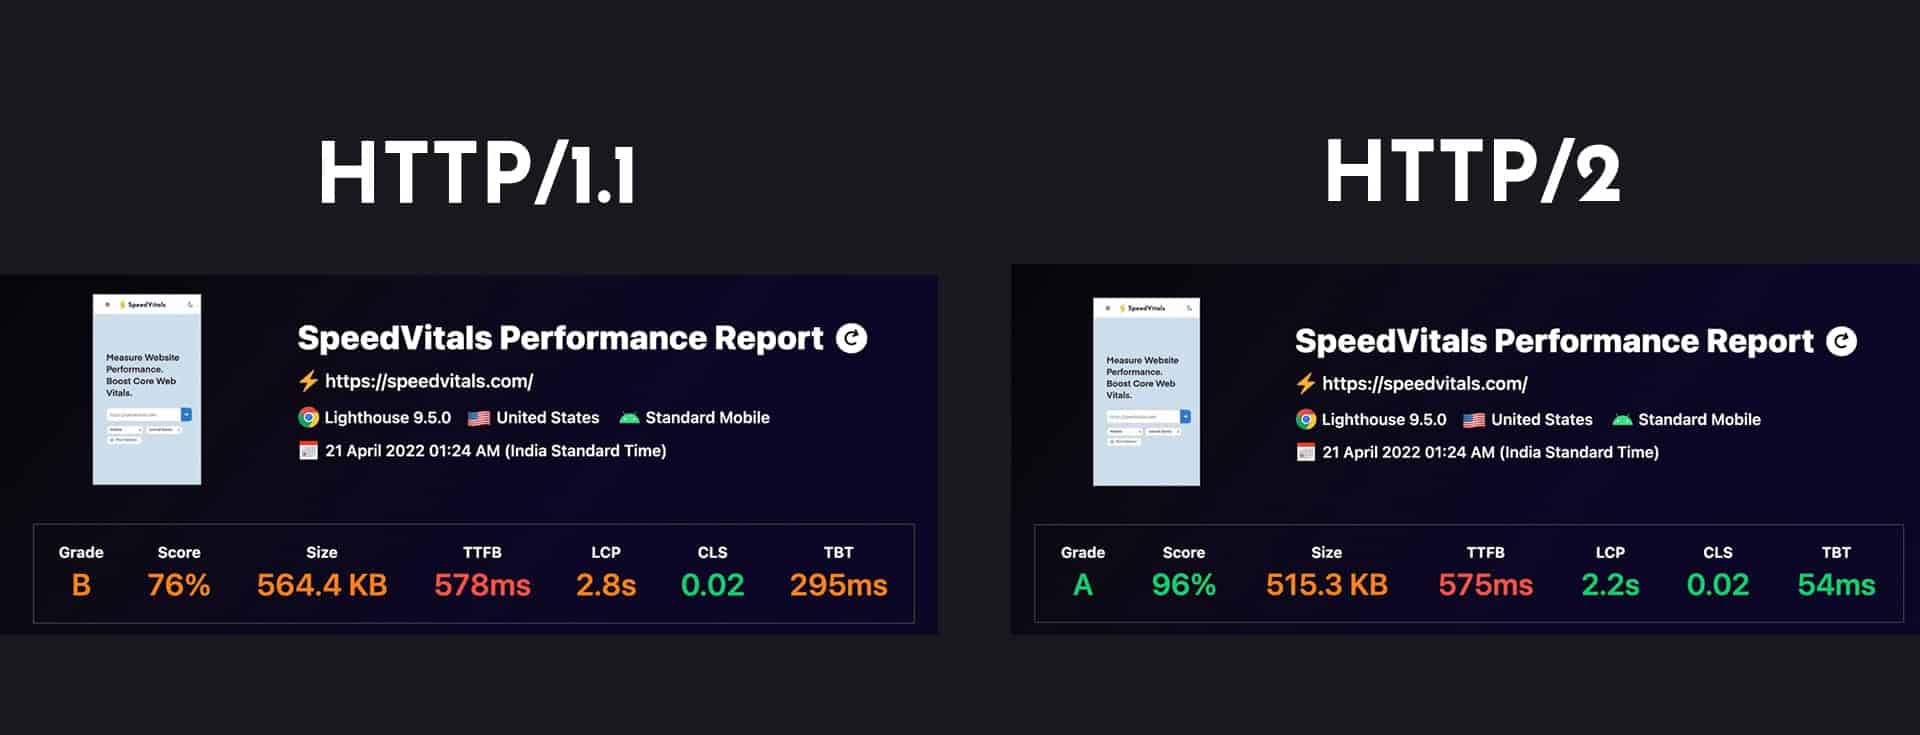Click the calendar icon in the HTTP/1.1 report

coord(308,451)
